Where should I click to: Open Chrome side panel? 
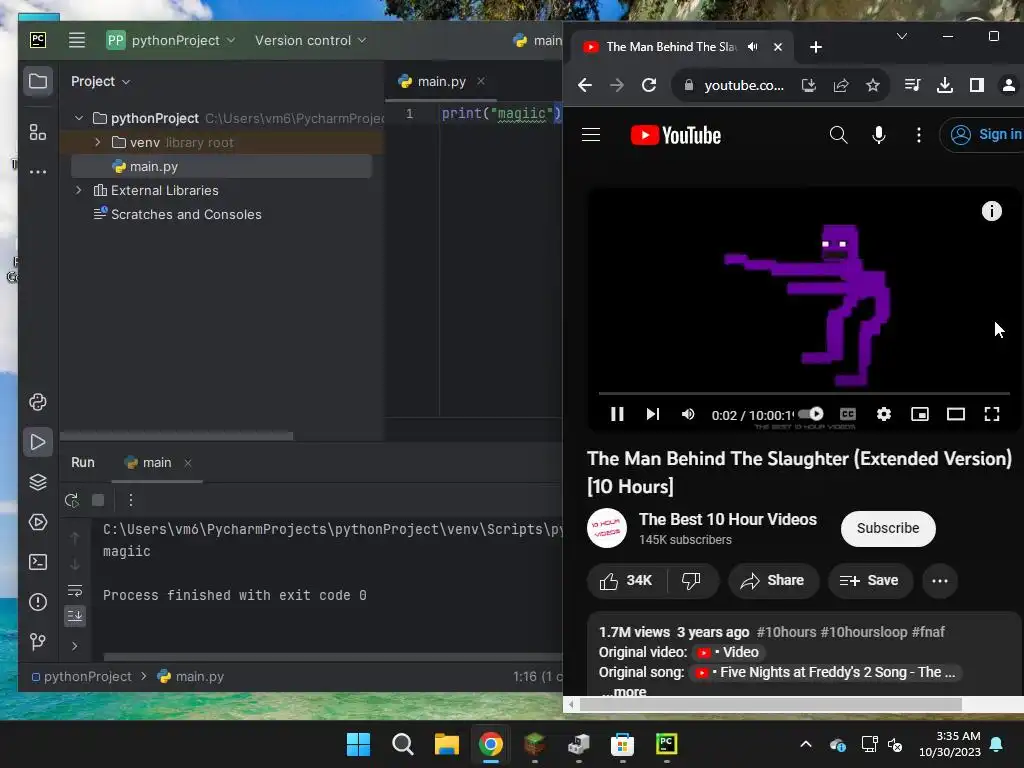(x=977, y=85)
